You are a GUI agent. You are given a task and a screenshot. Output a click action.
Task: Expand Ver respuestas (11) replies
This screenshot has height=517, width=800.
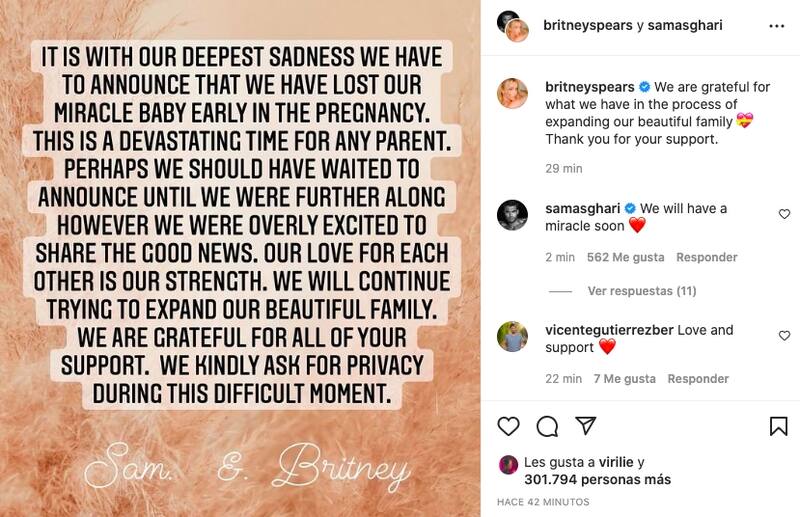click(641, 291)
